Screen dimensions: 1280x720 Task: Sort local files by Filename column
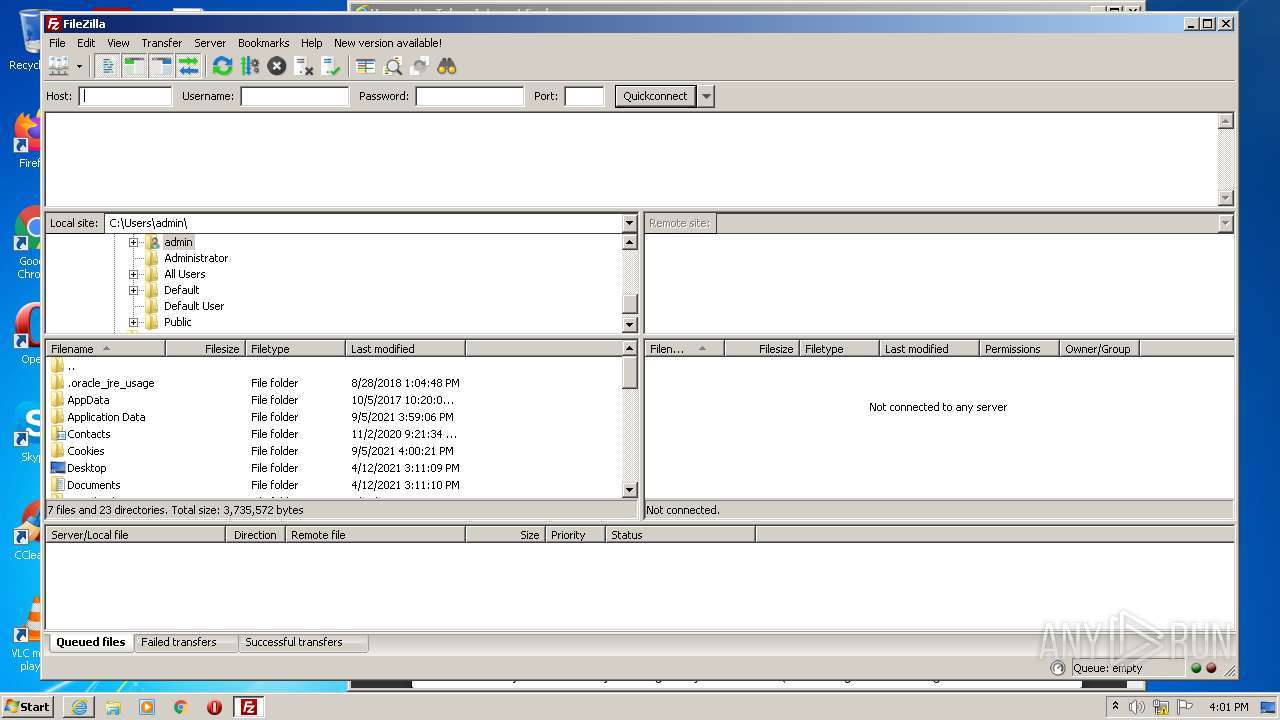coord(105,349)
